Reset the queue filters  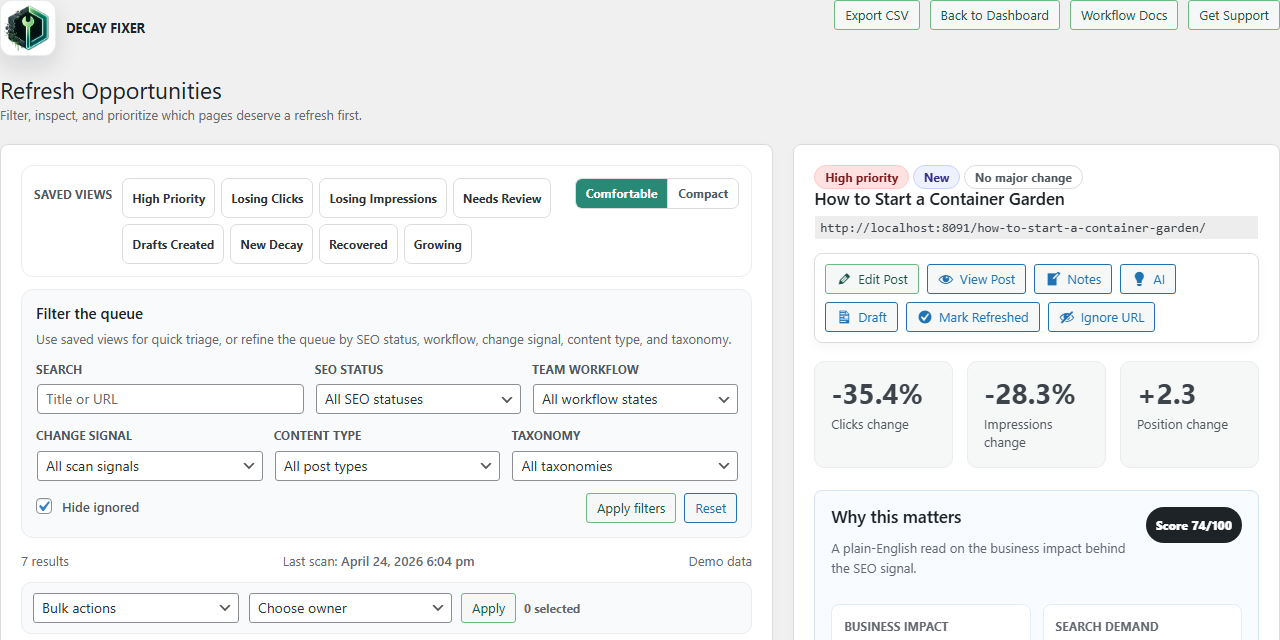[711, 508]
